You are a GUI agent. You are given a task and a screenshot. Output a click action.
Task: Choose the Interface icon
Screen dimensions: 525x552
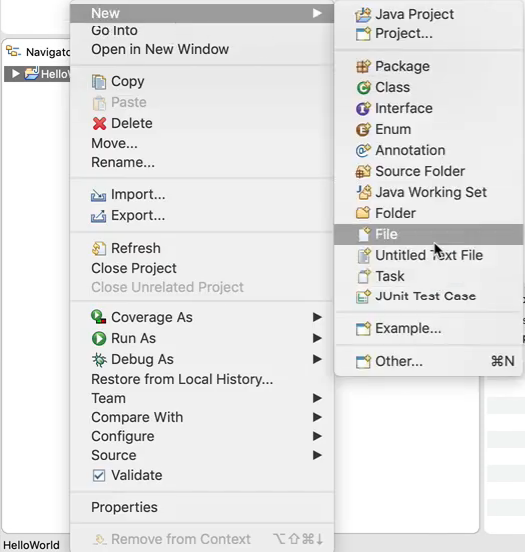(363, 108)
